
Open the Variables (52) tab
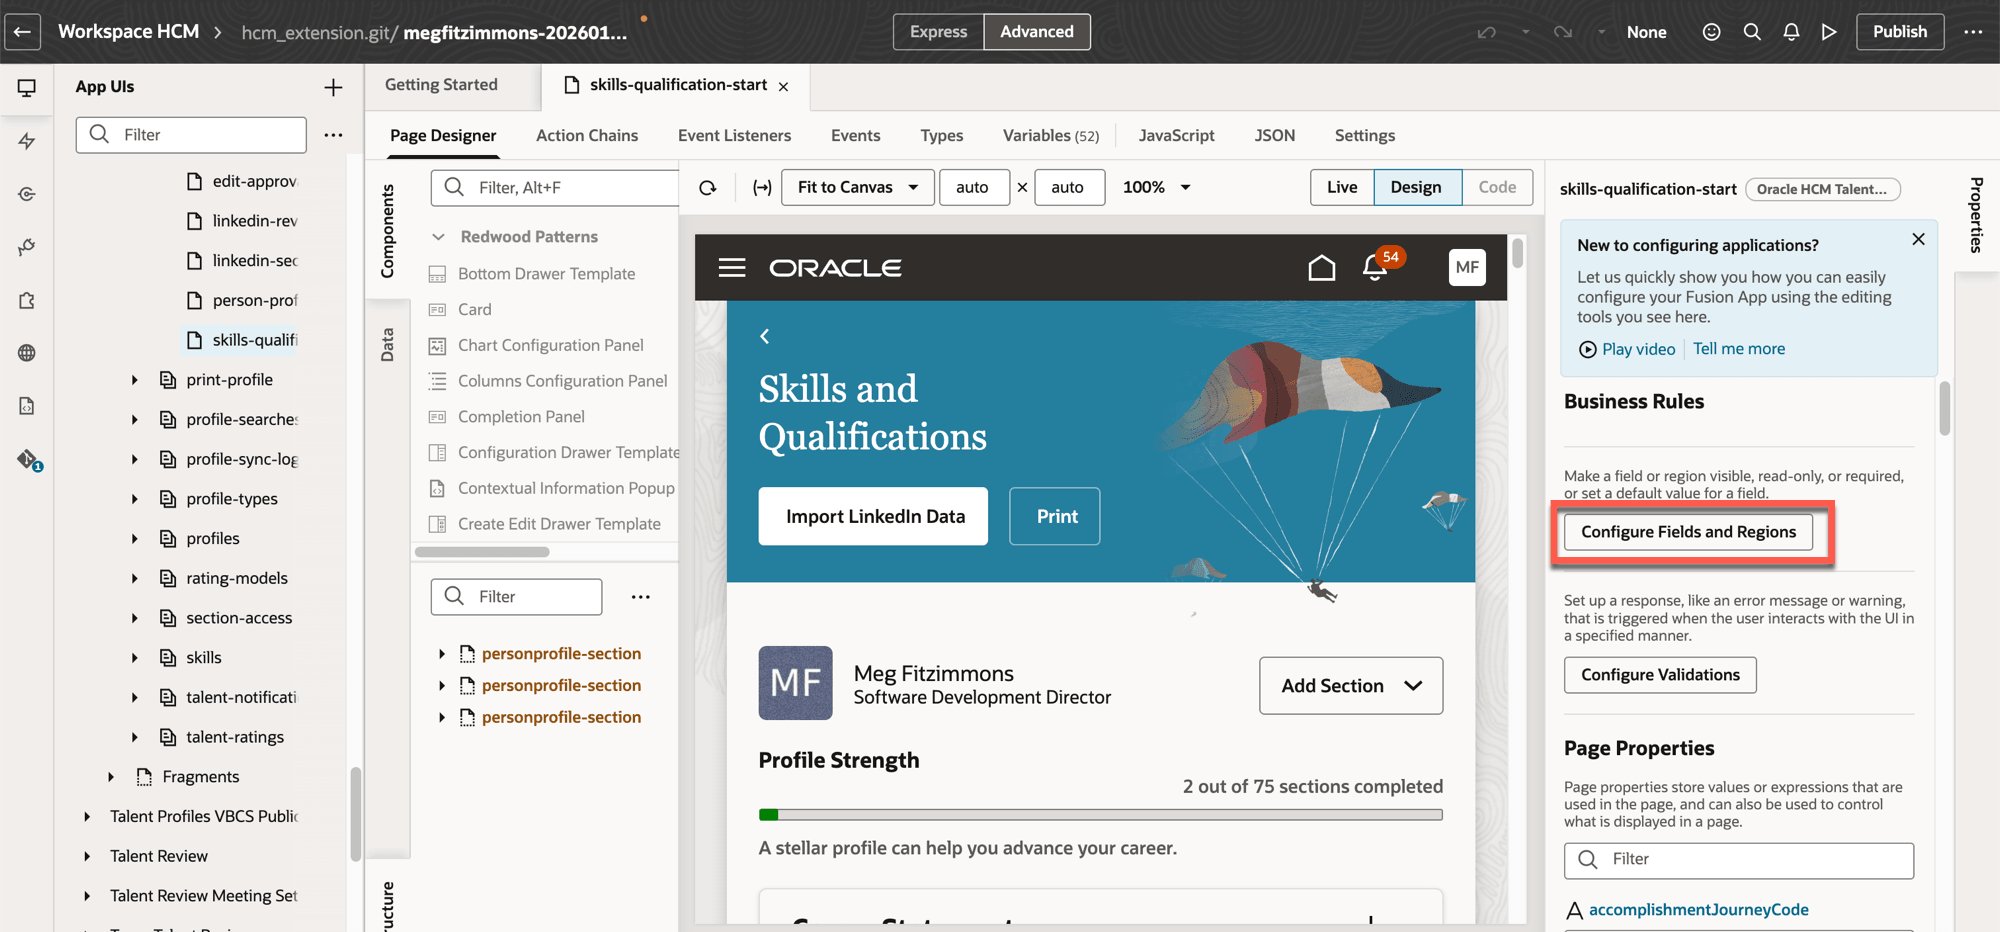[1050, 135]
